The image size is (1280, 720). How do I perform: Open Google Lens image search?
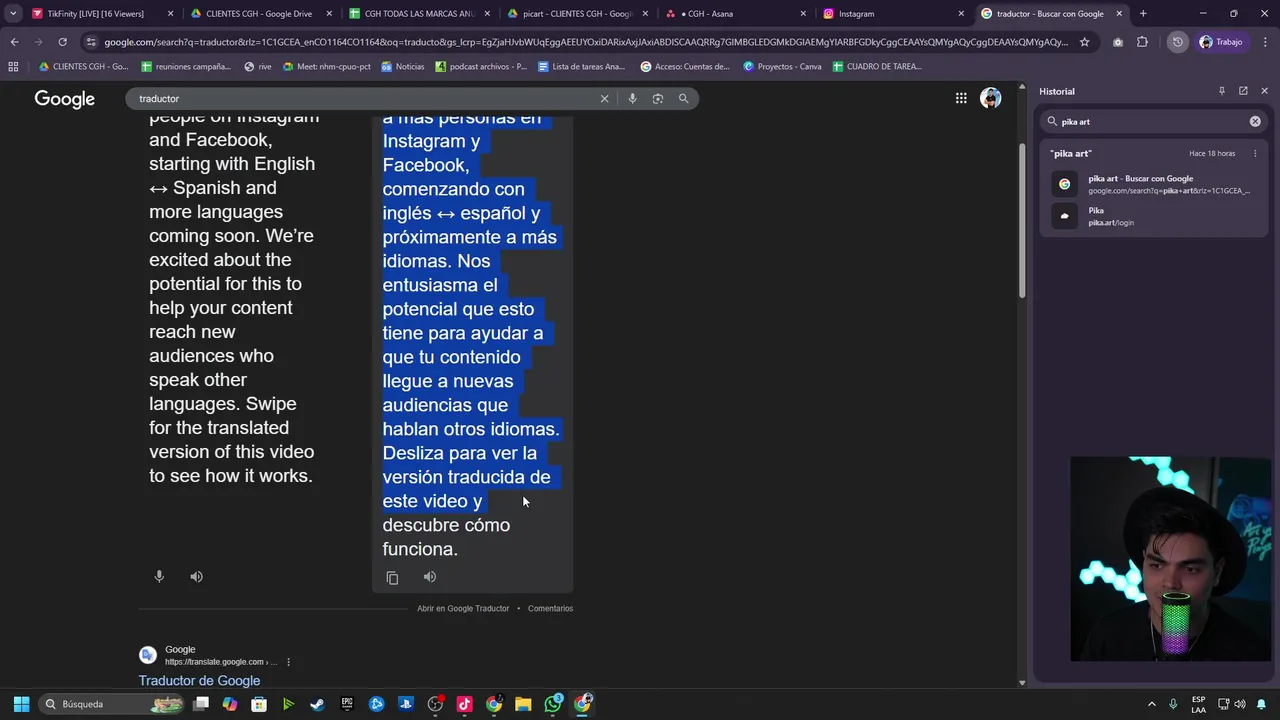[658, 99]
